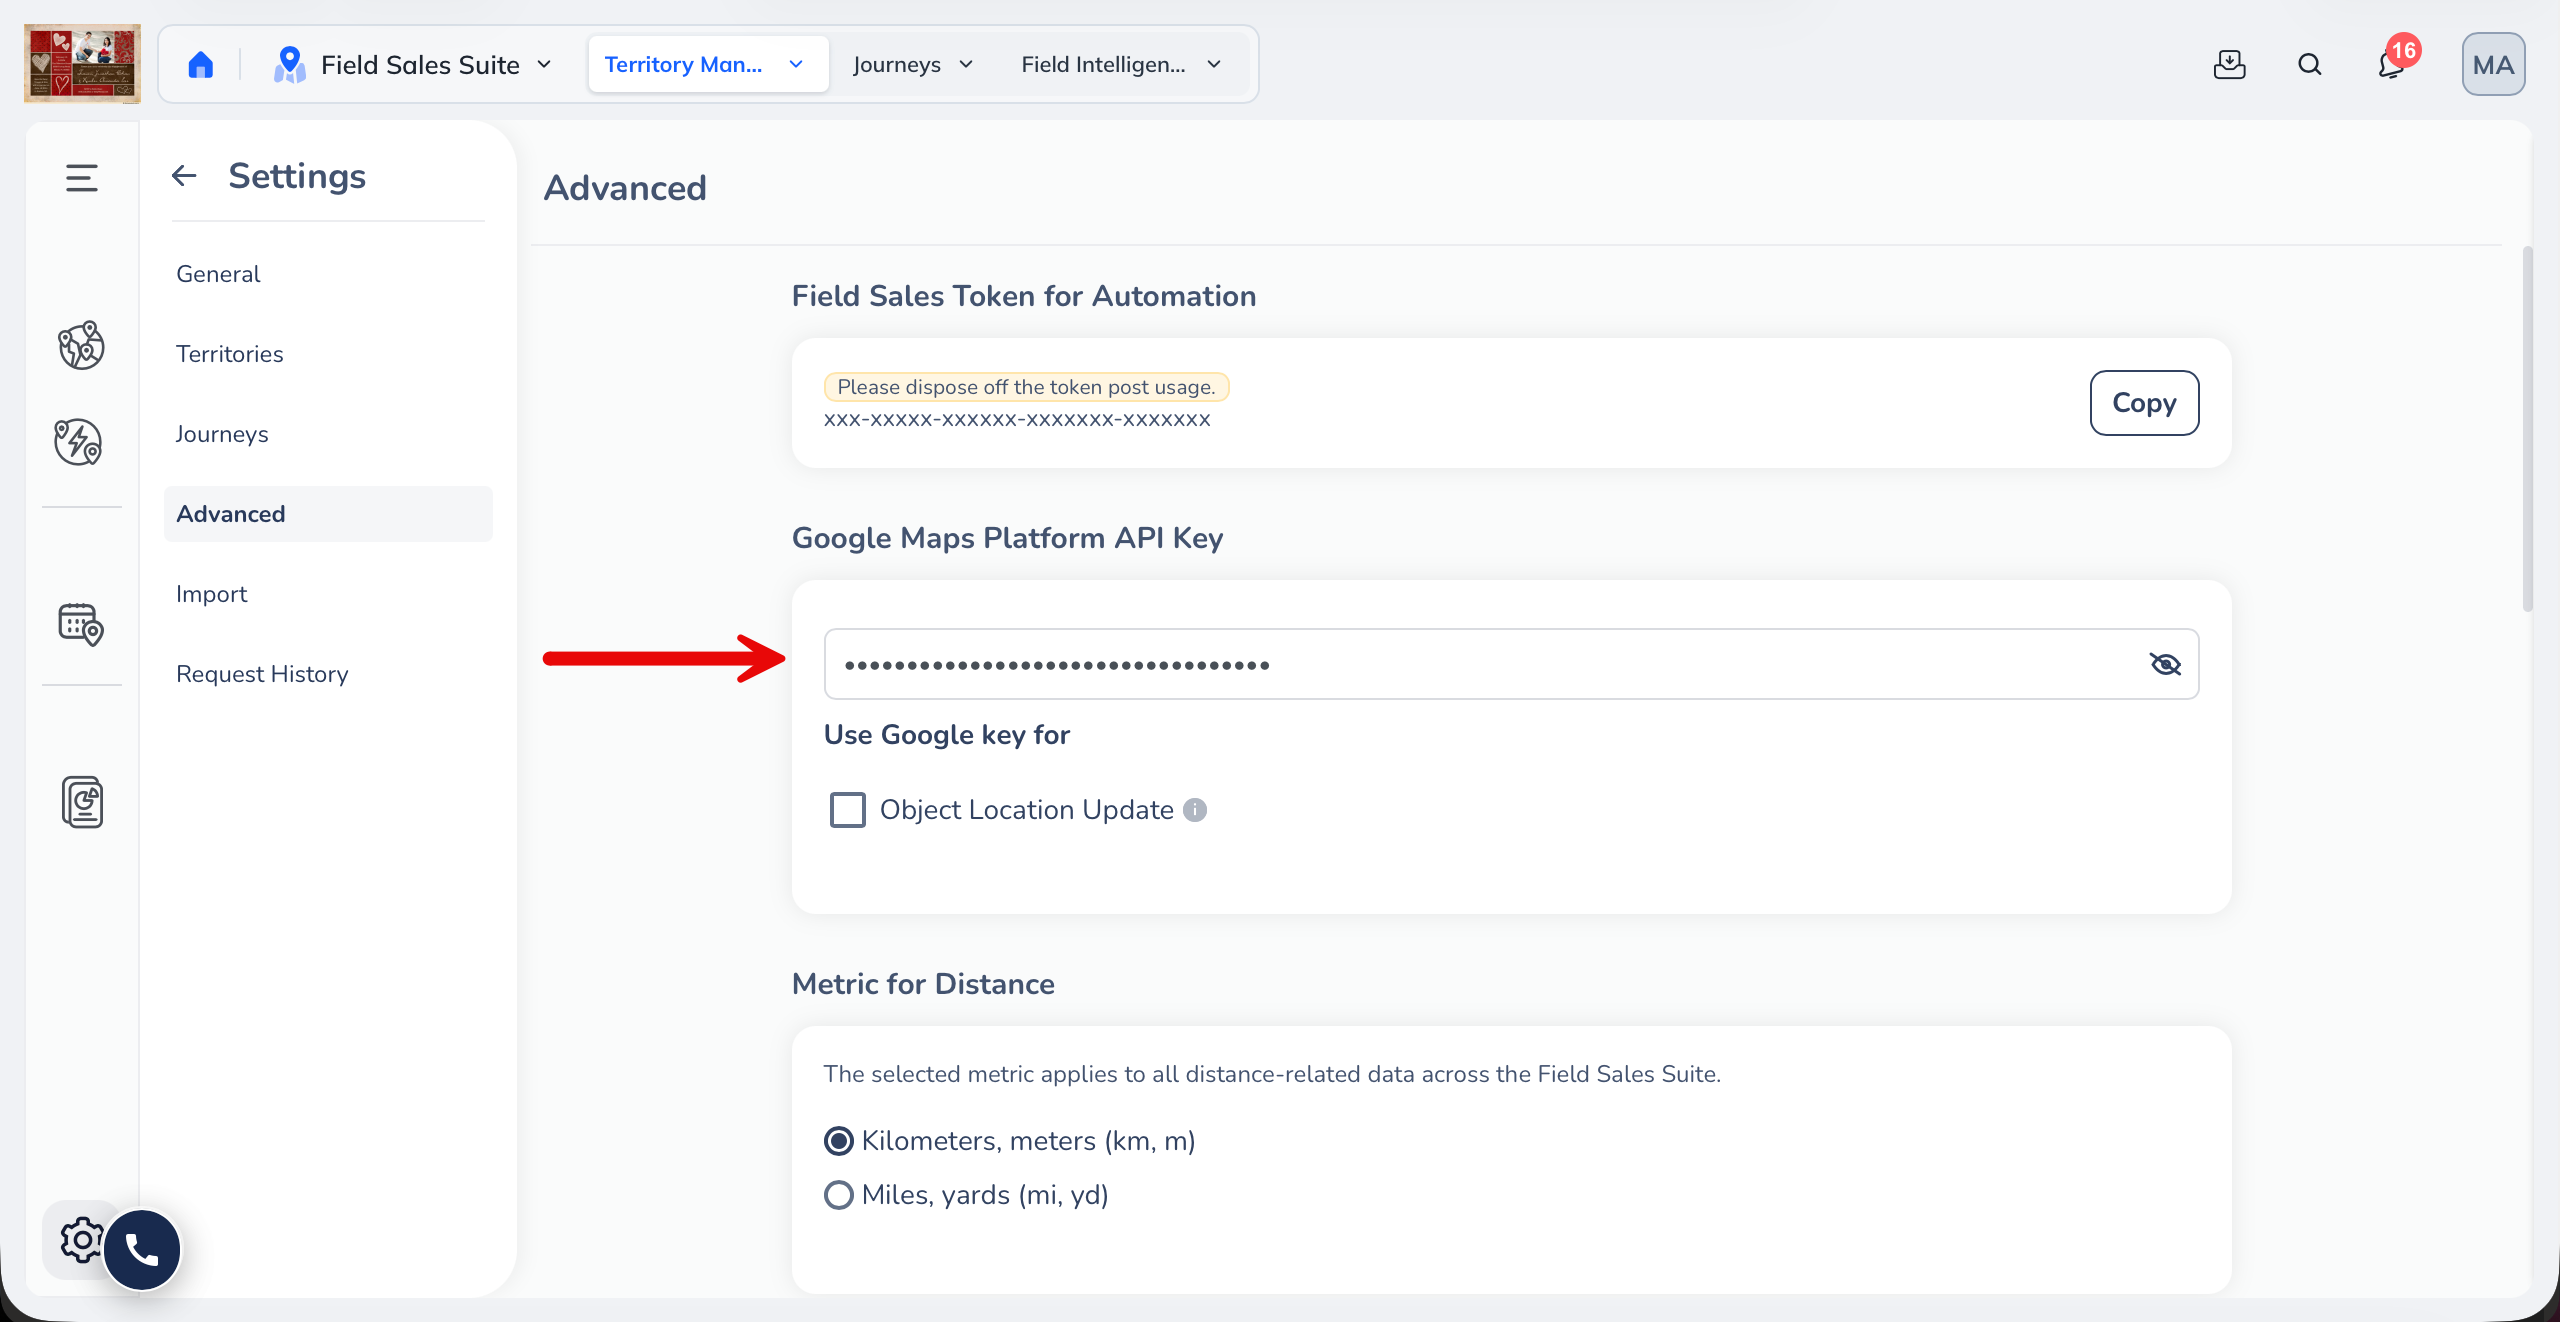Screen dimensions: 2560x1322
Task: Select Miles, yards radio option
Action: click(x=839, y=1195)
